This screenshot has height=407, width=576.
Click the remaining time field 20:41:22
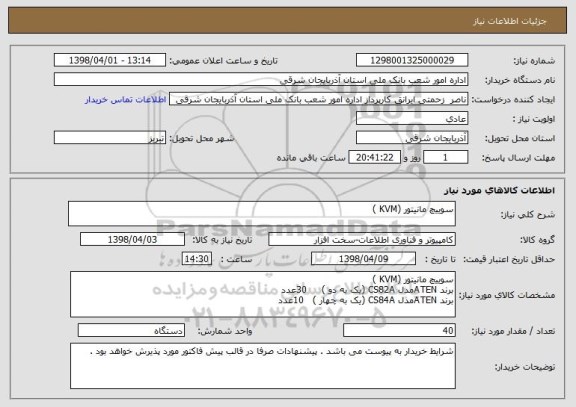374,157
